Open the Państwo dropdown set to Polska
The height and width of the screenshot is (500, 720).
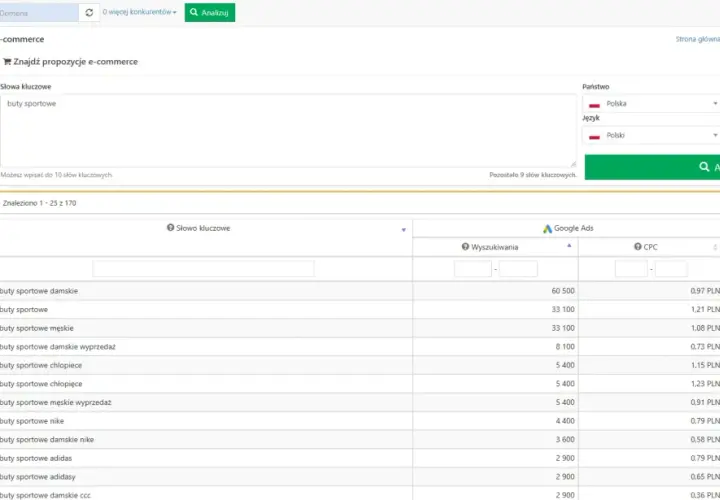point(651,104)
